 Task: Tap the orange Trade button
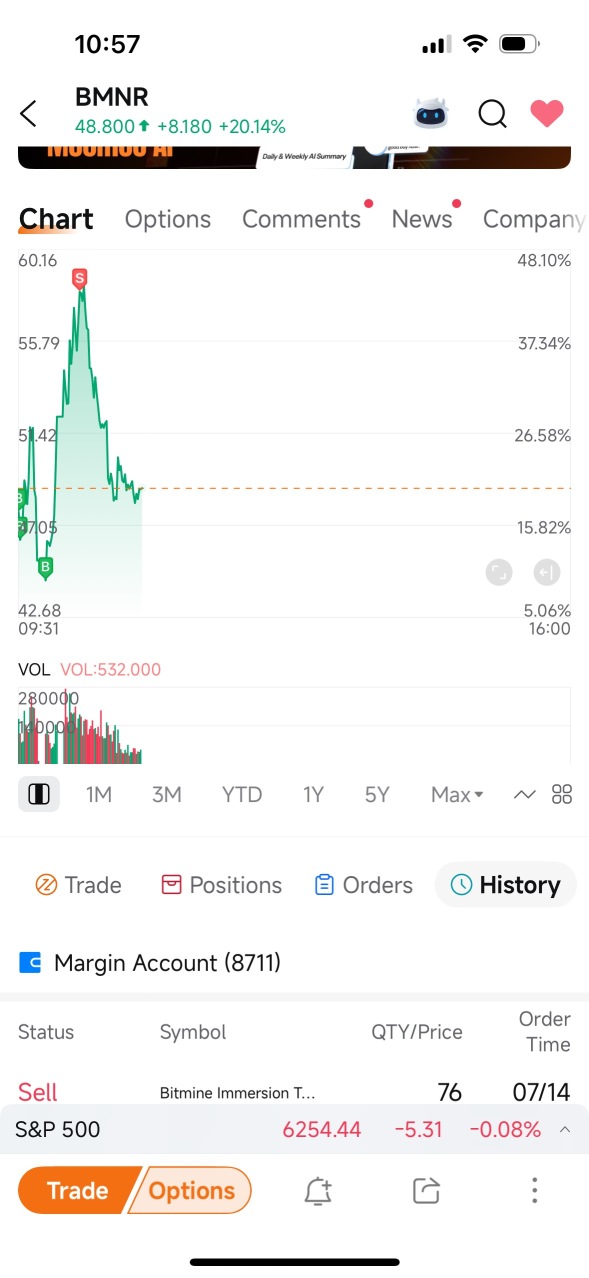coord(77,1190)
